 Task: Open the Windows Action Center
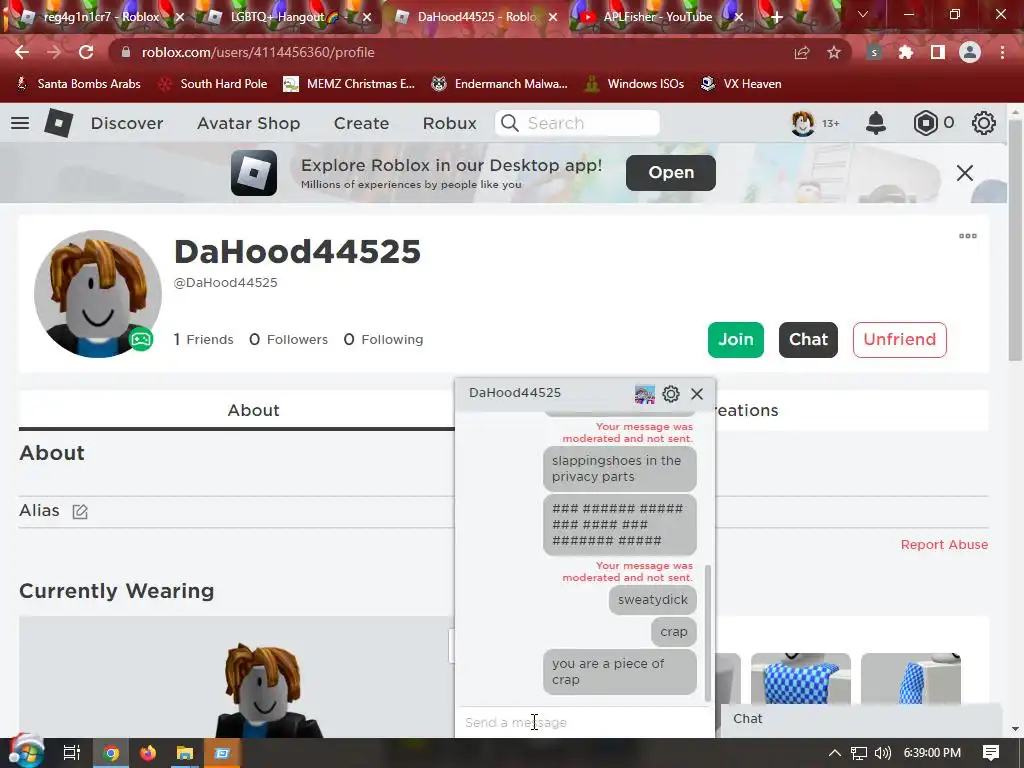[x=991, y=753]
